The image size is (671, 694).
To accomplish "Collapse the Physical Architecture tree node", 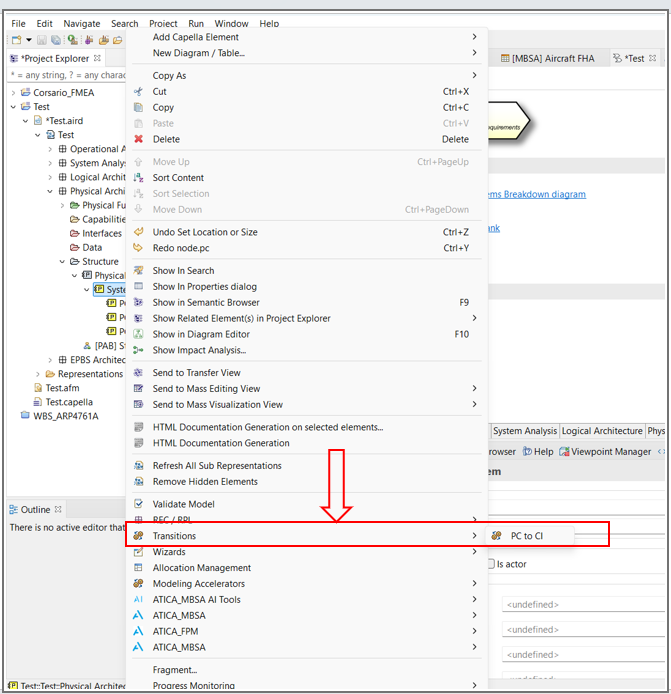I will (x=50, y=191).
